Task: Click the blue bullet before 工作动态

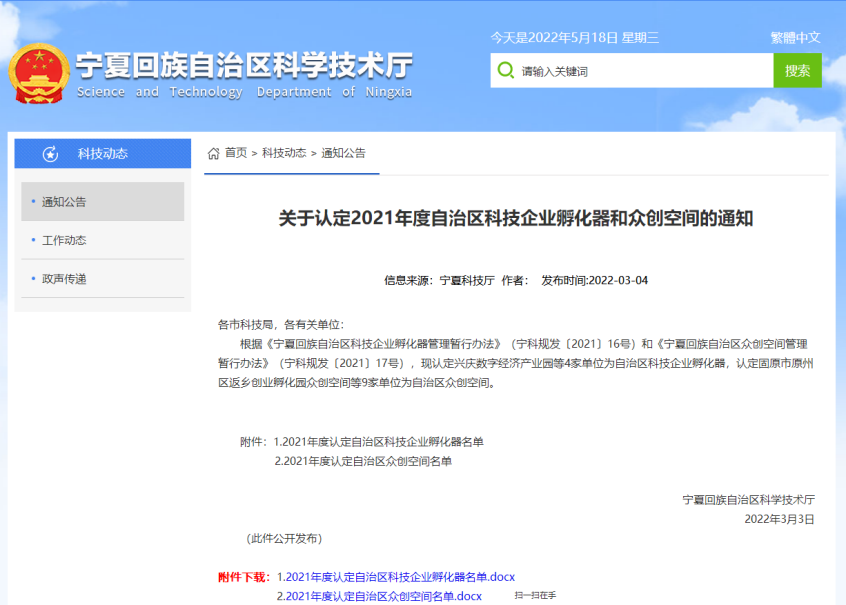Action: click(33, 240)
